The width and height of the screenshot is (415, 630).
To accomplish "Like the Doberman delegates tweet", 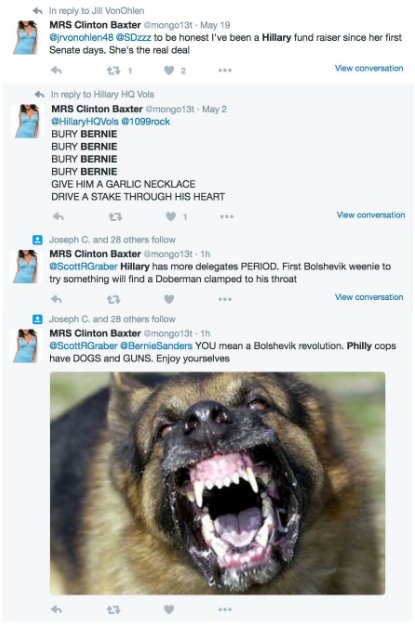I will point(169,299).
